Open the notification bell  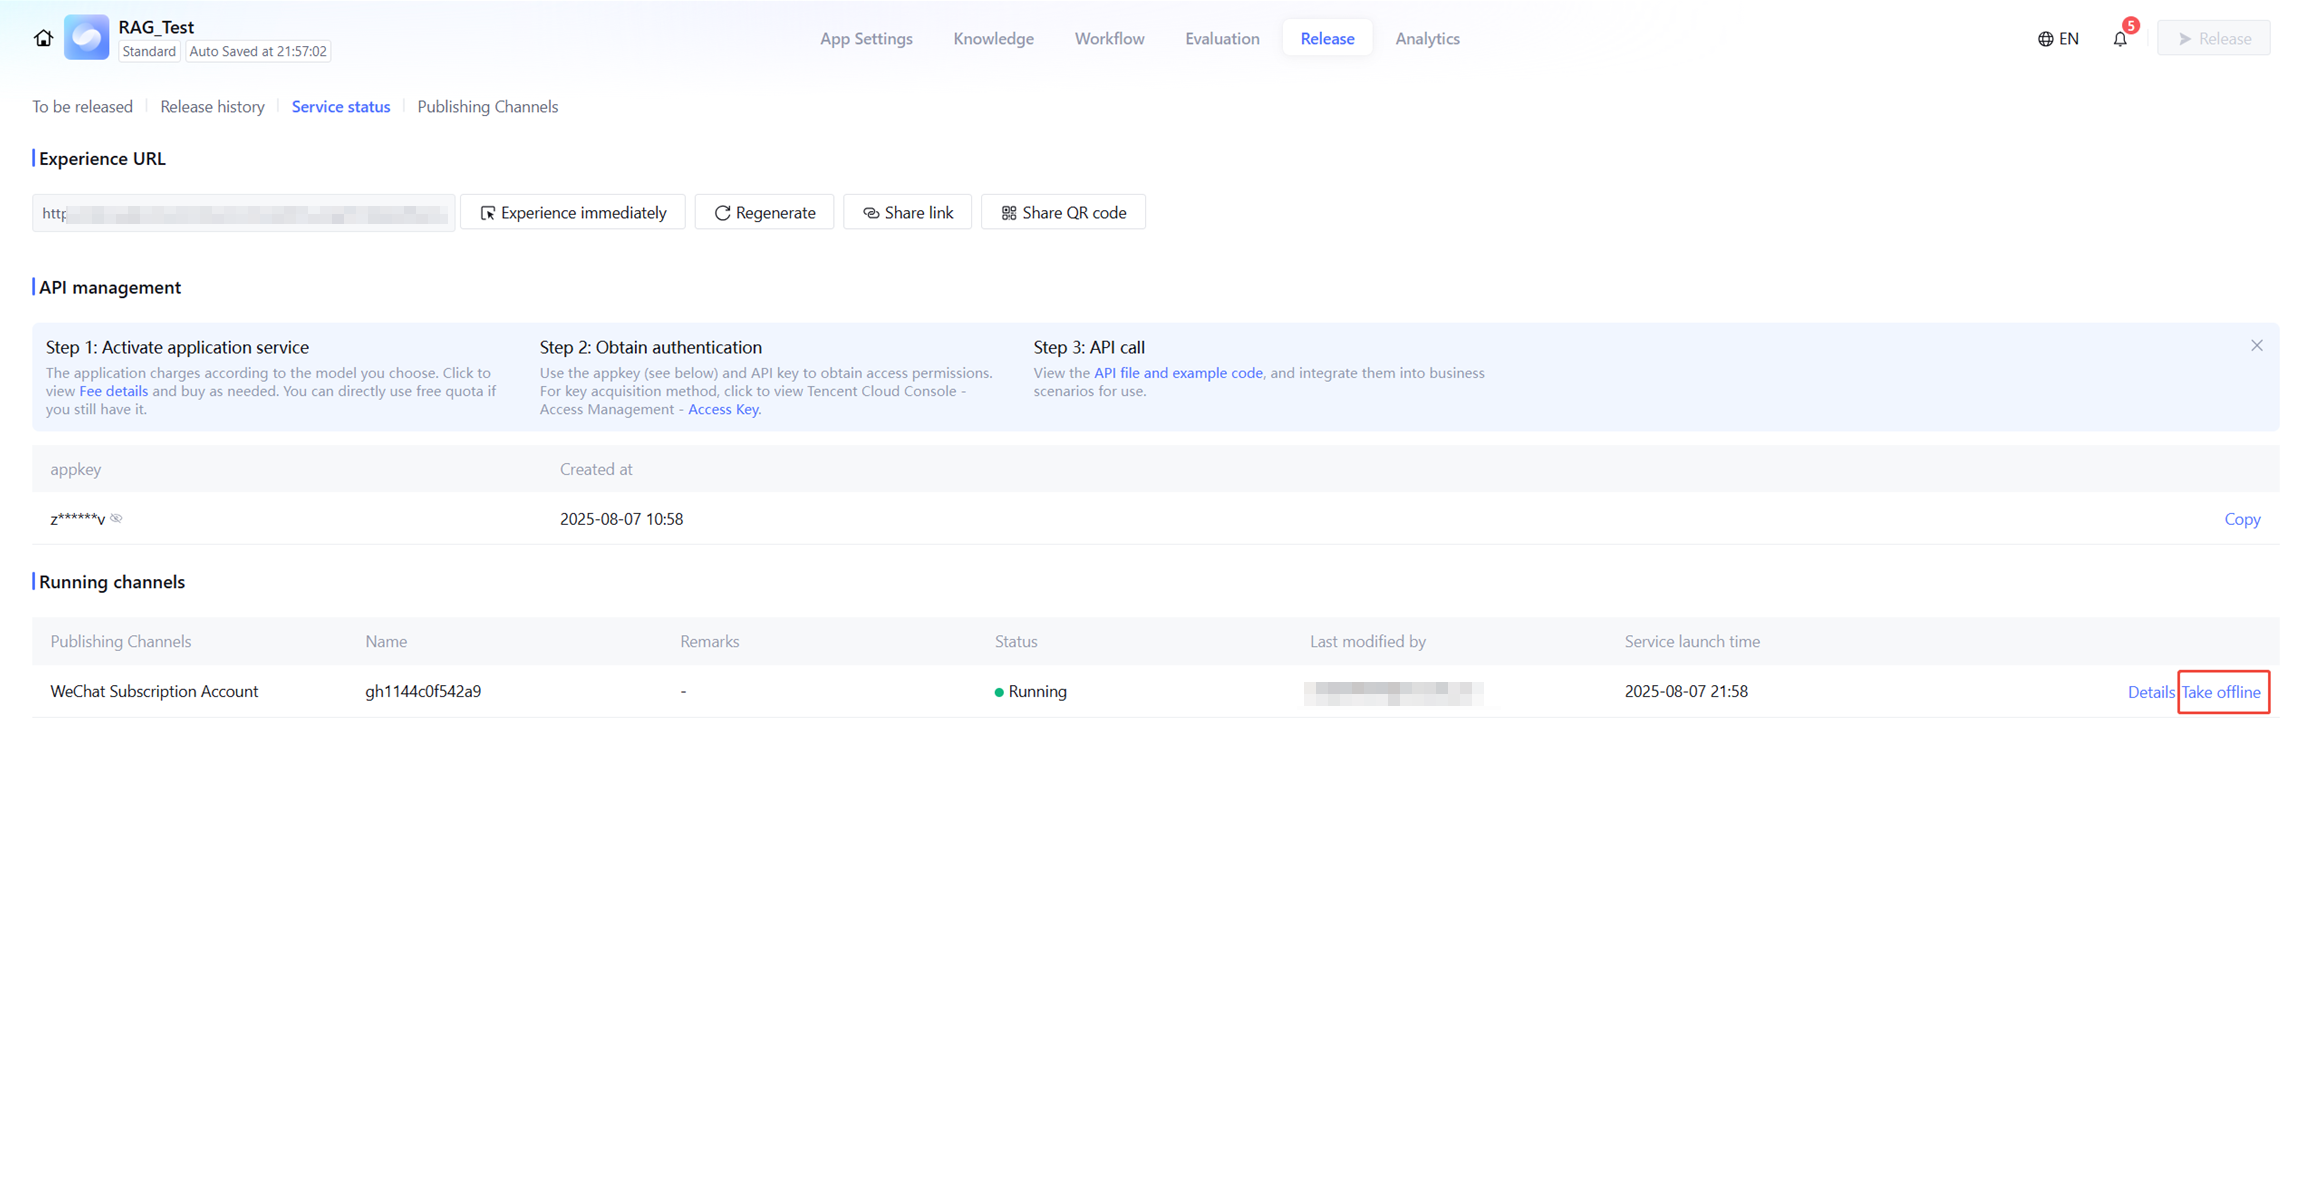(x=2120, y=39)
